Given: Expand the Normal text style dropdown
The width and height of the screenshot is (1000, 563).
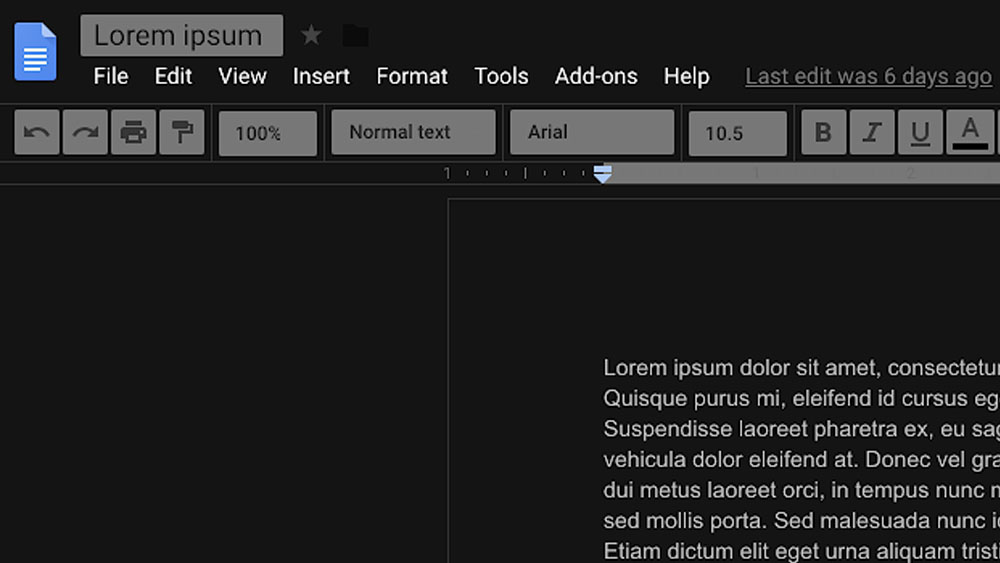Looking at the screenshot, I should tap(413, 133).
